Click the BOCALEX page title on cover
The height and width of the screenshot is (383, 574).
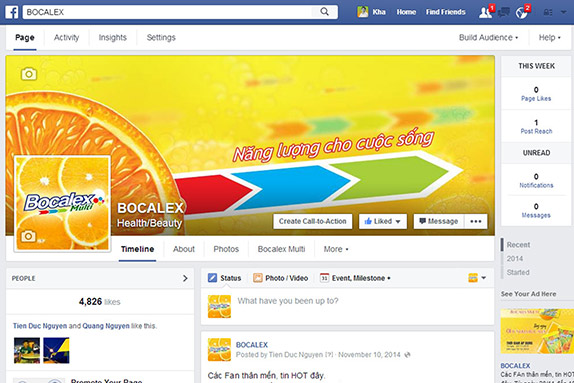click(150, 208)
